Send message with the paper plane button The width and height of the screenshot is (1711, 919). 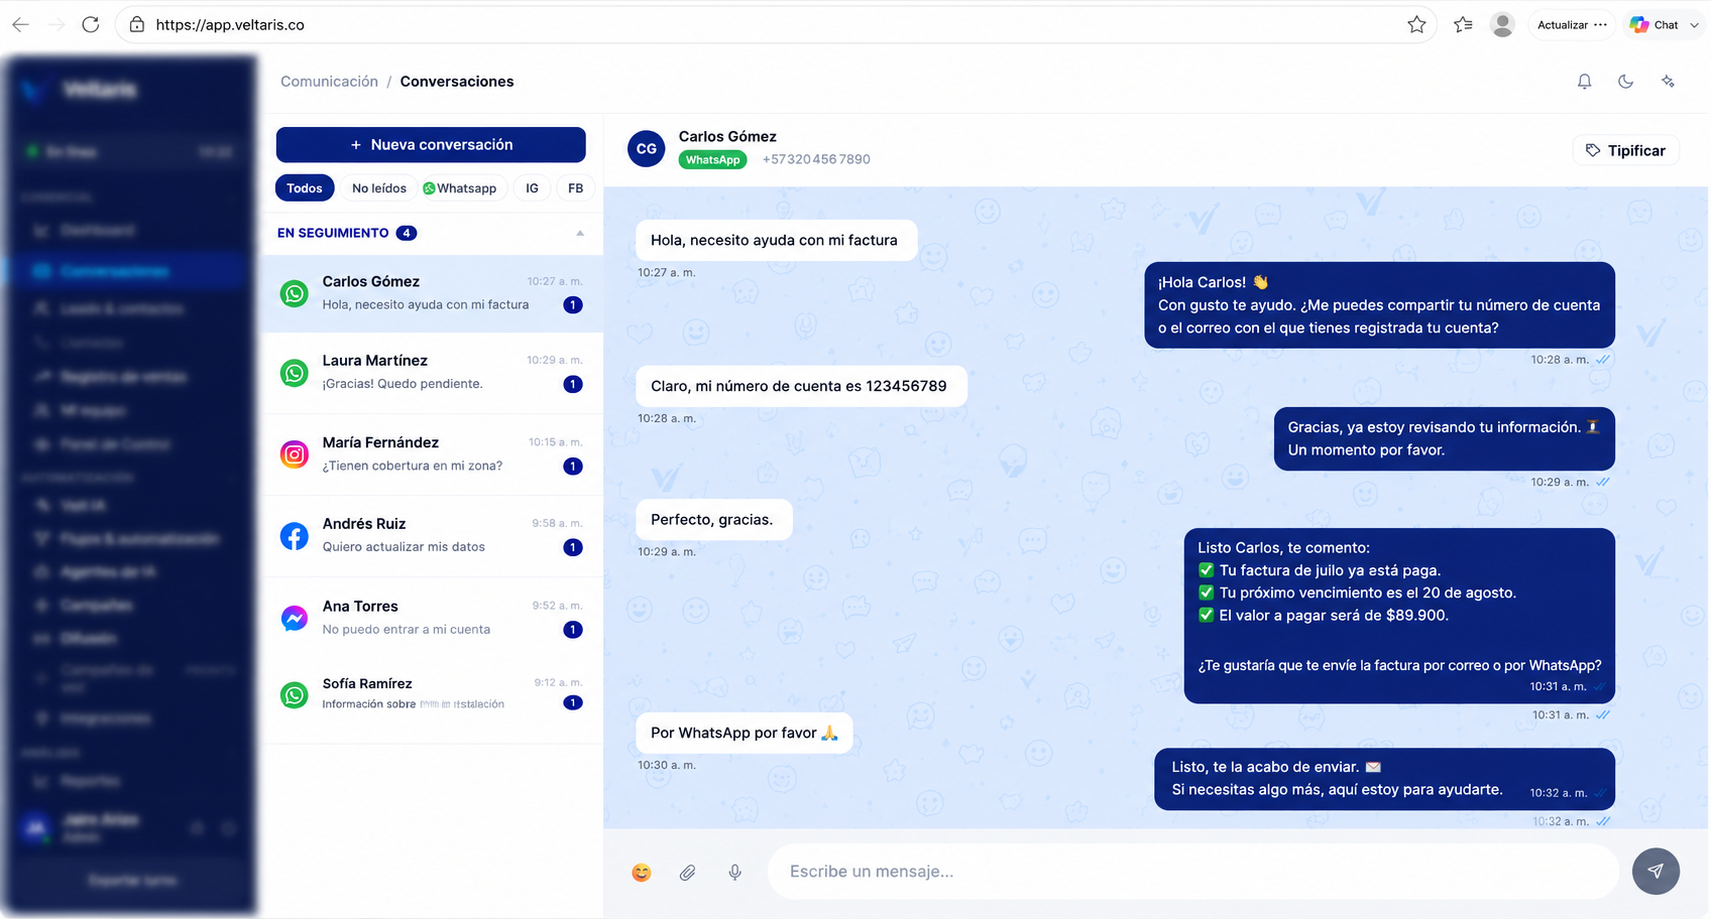coord(1656,871)
